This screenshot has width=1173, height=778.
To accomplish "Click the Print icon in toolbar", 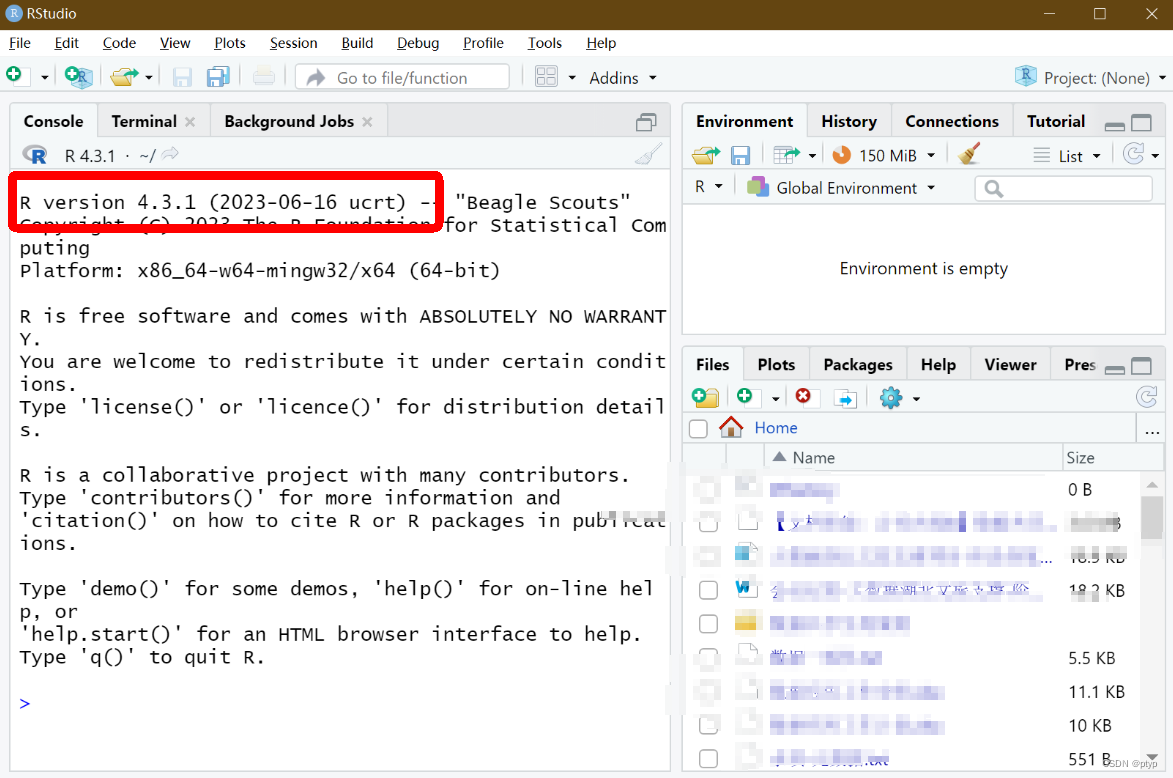I will 263,76.
